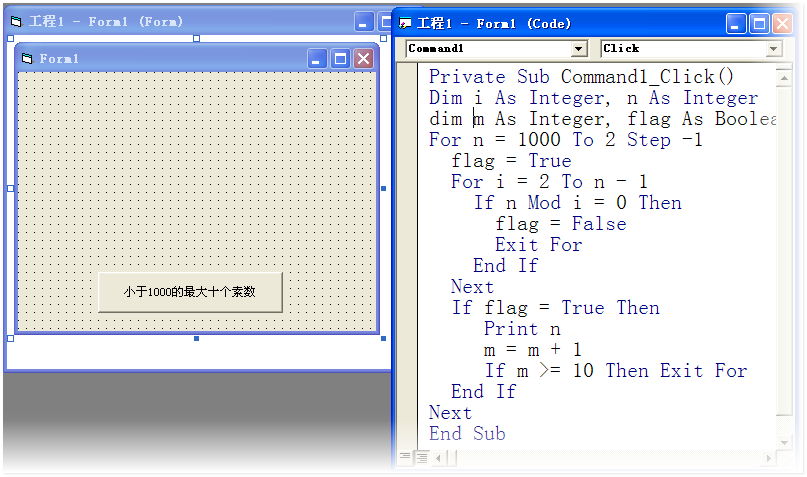Viewport: 807px width, 477px height.
Task: Click the 'flag = True' code line
Action: coord(511,161)
